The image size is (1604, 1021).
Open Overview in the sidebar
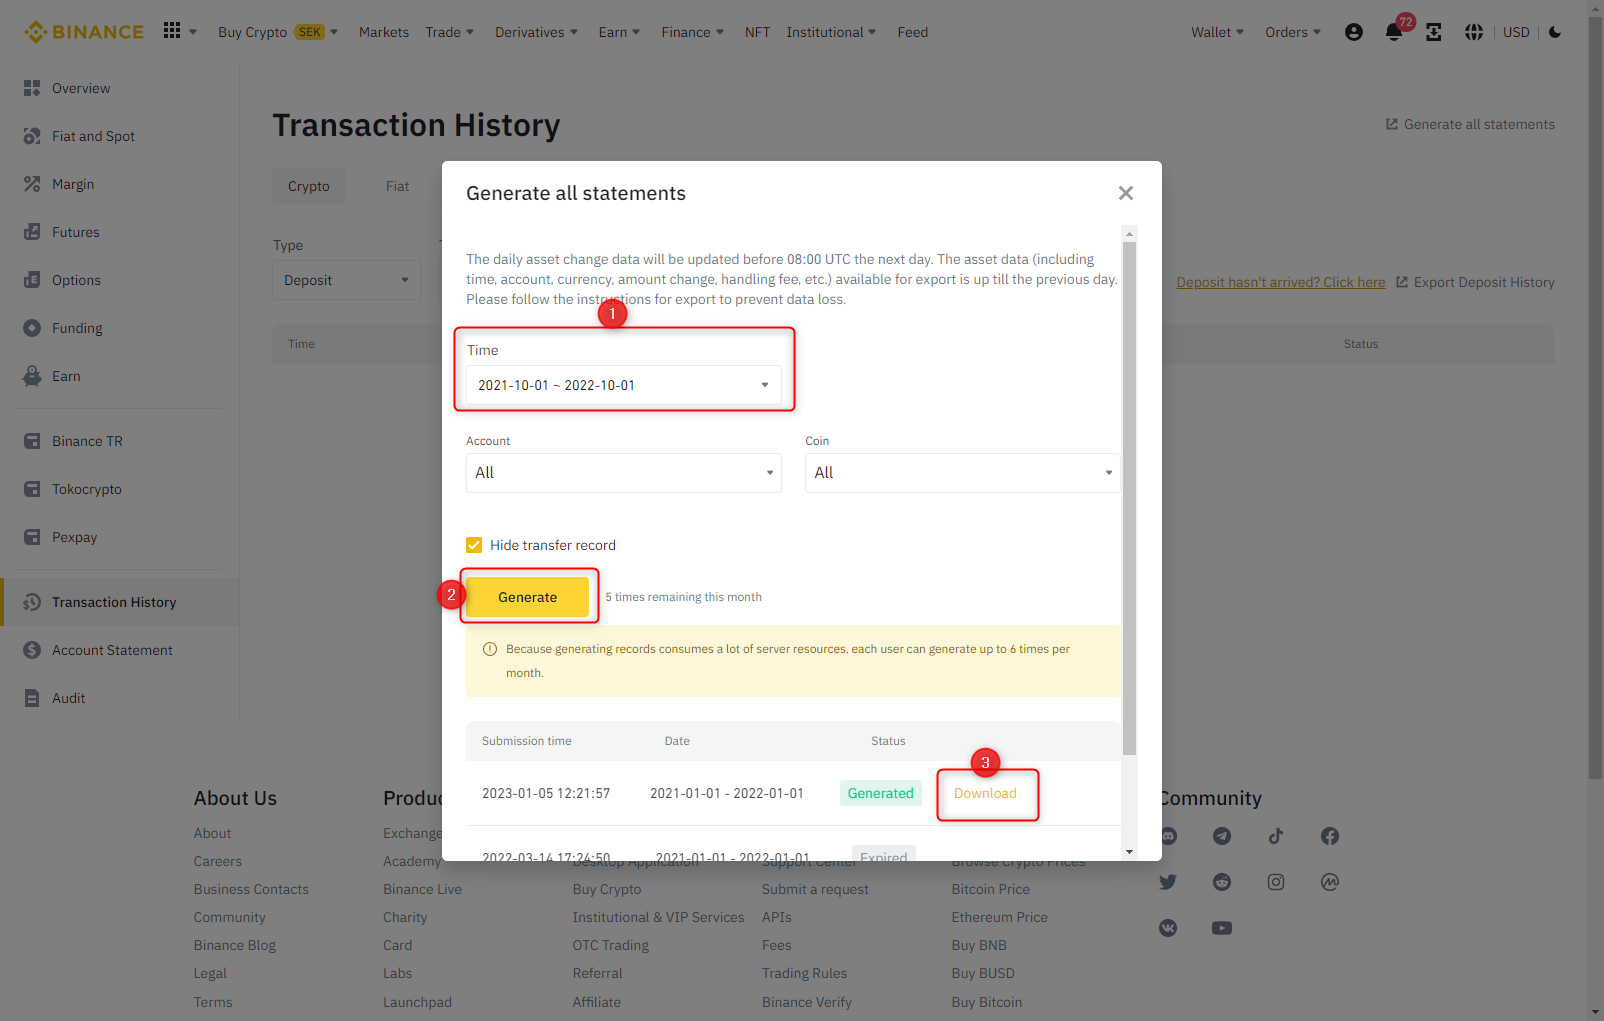click(120, 88)
